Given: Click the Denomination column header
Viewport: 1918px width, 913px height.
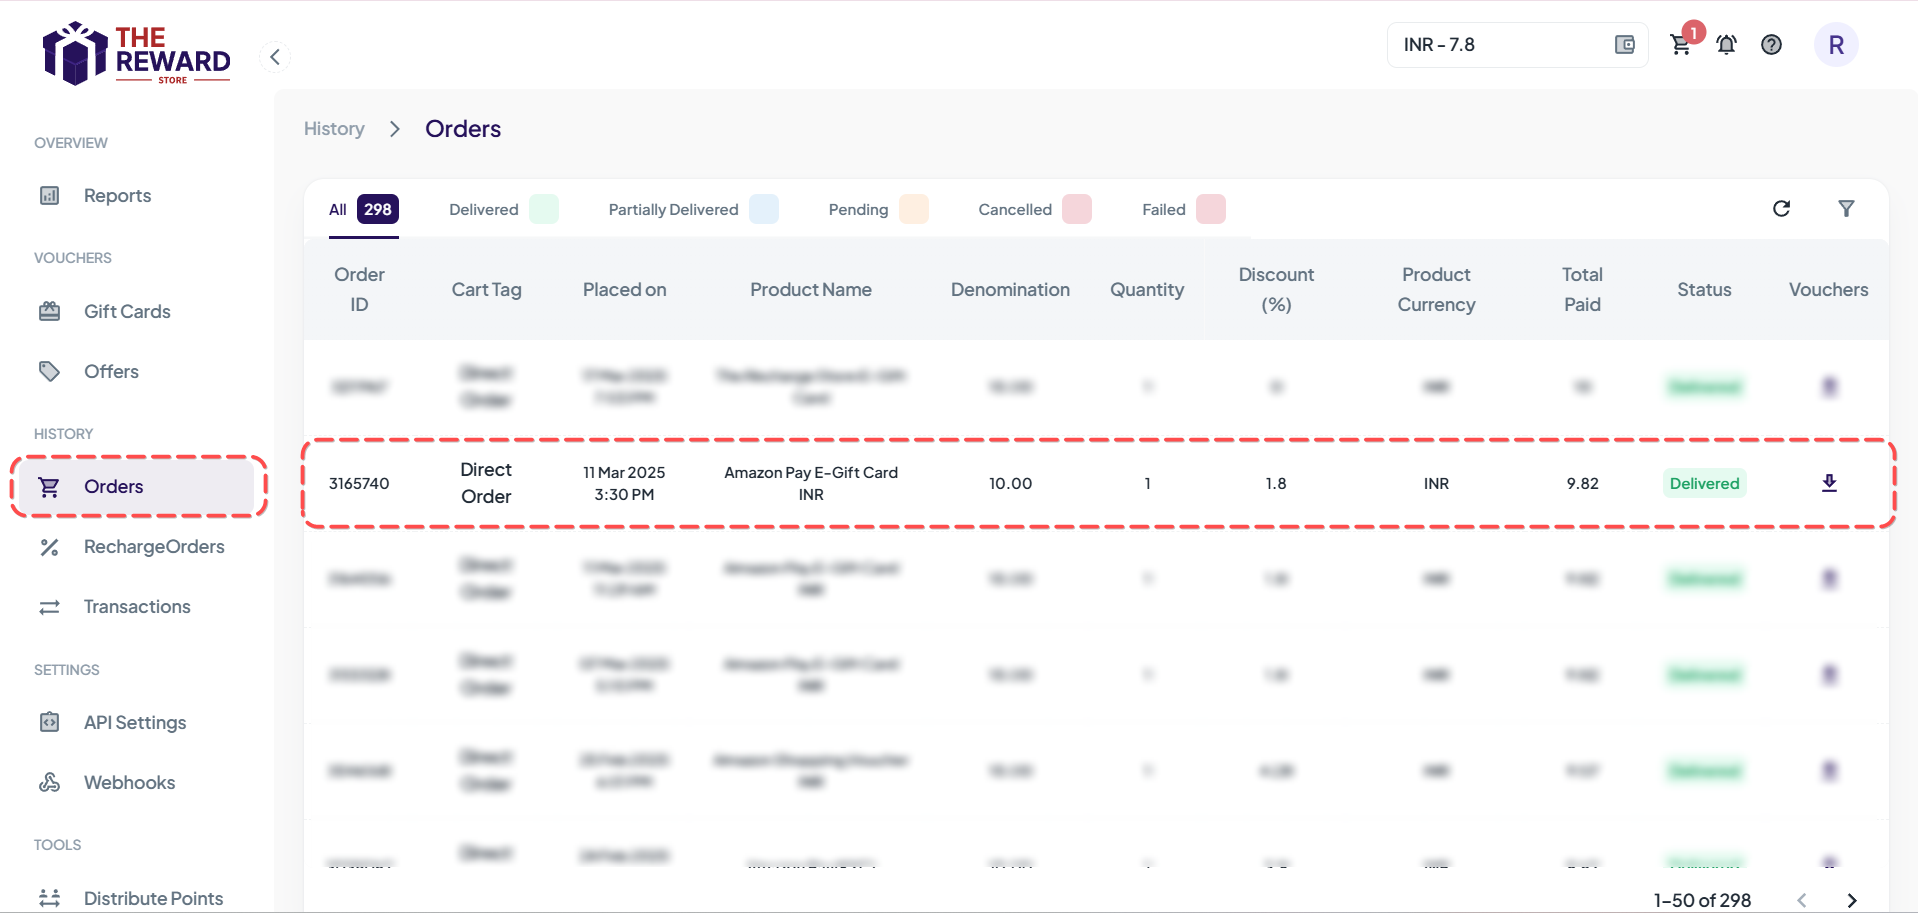Looking at the screenshot, I should click(x=1010, y=289).
